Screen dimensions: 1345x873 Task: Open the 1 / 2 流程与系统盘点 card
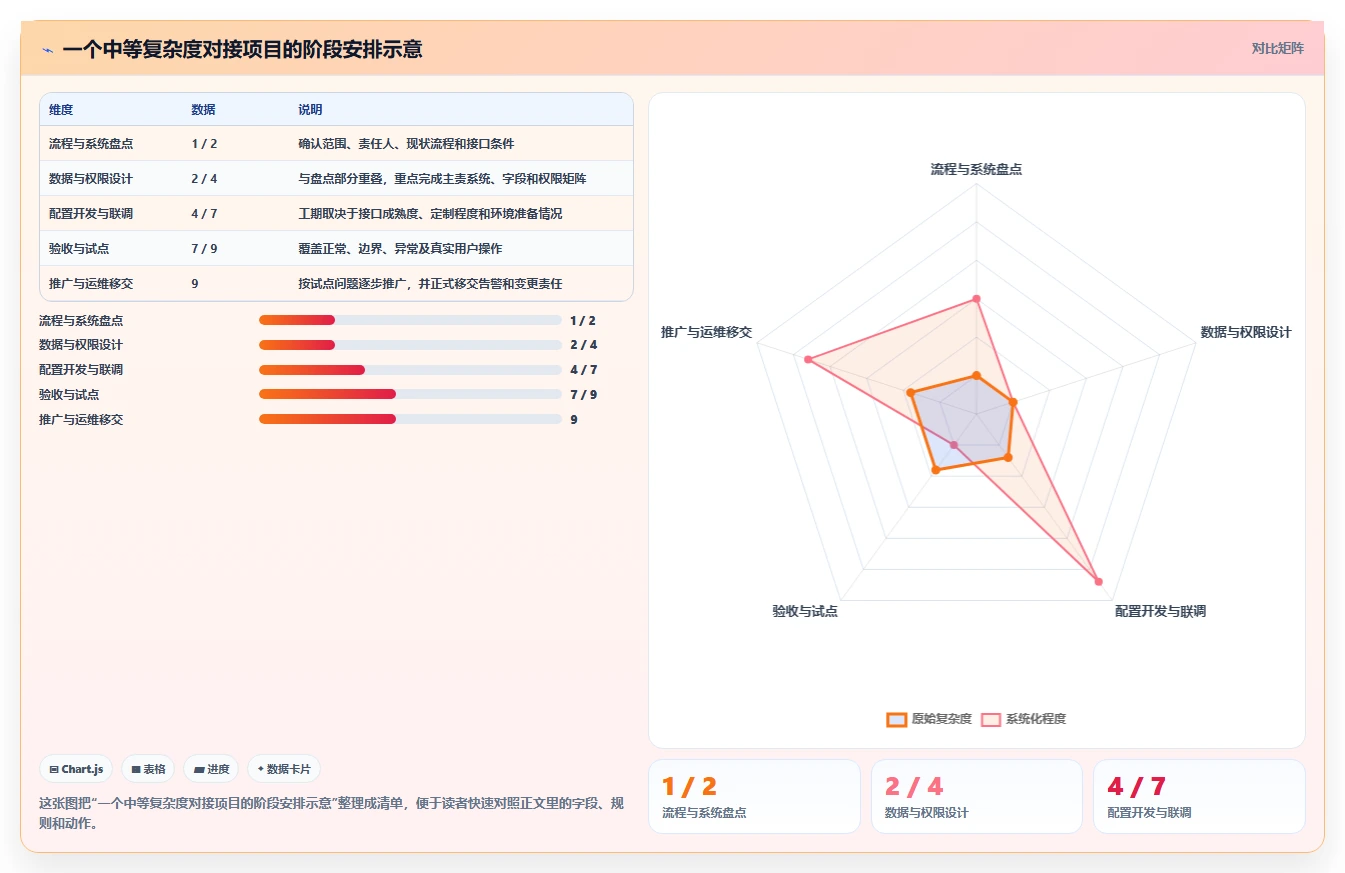point(754,796)
